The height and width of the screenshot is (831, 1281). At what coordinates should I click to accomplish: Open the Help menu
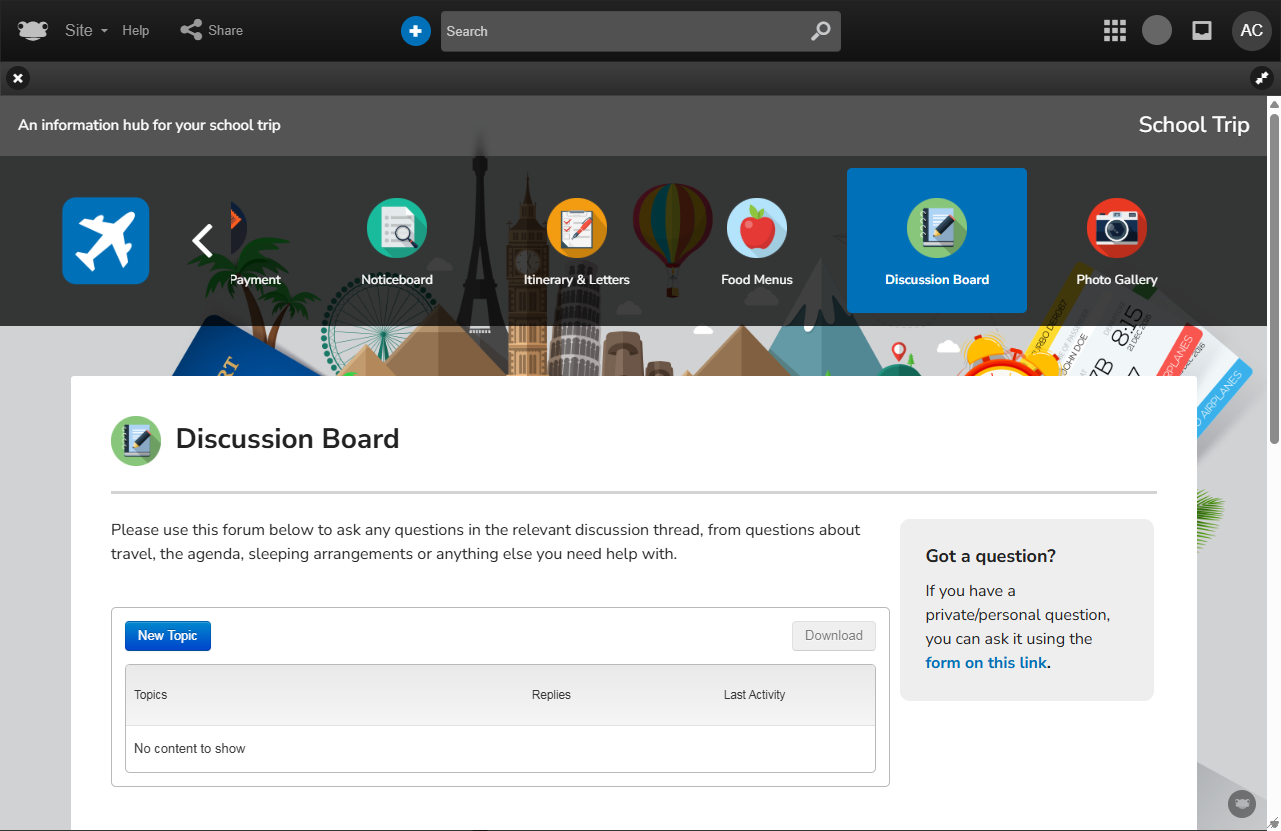136,31
